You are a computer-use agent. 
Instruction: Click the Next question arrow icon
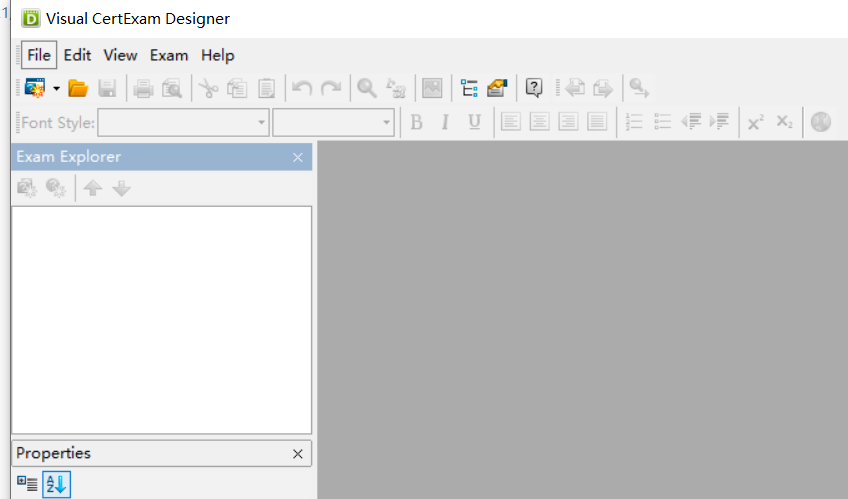pos(603,88)
